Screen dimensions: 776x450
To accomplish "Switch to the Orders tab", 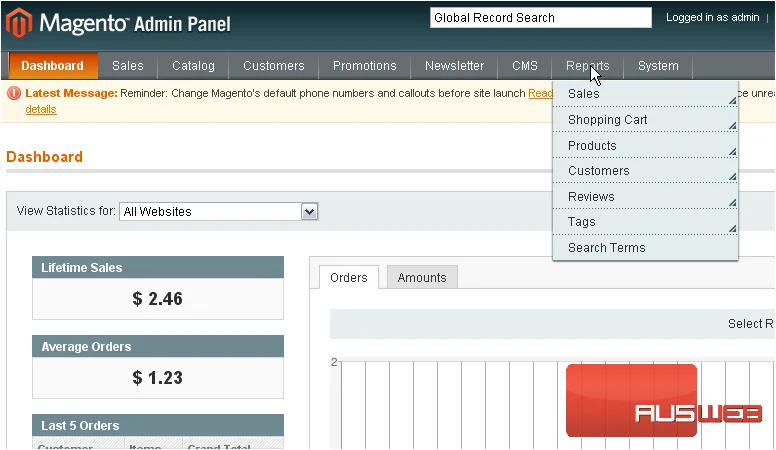I will point(349,278).
